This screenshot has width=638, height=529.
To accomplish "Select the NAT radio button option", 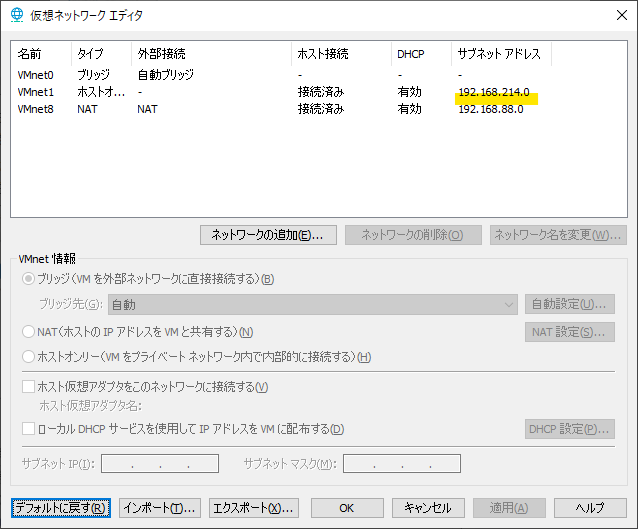I will tap(28, 332).
